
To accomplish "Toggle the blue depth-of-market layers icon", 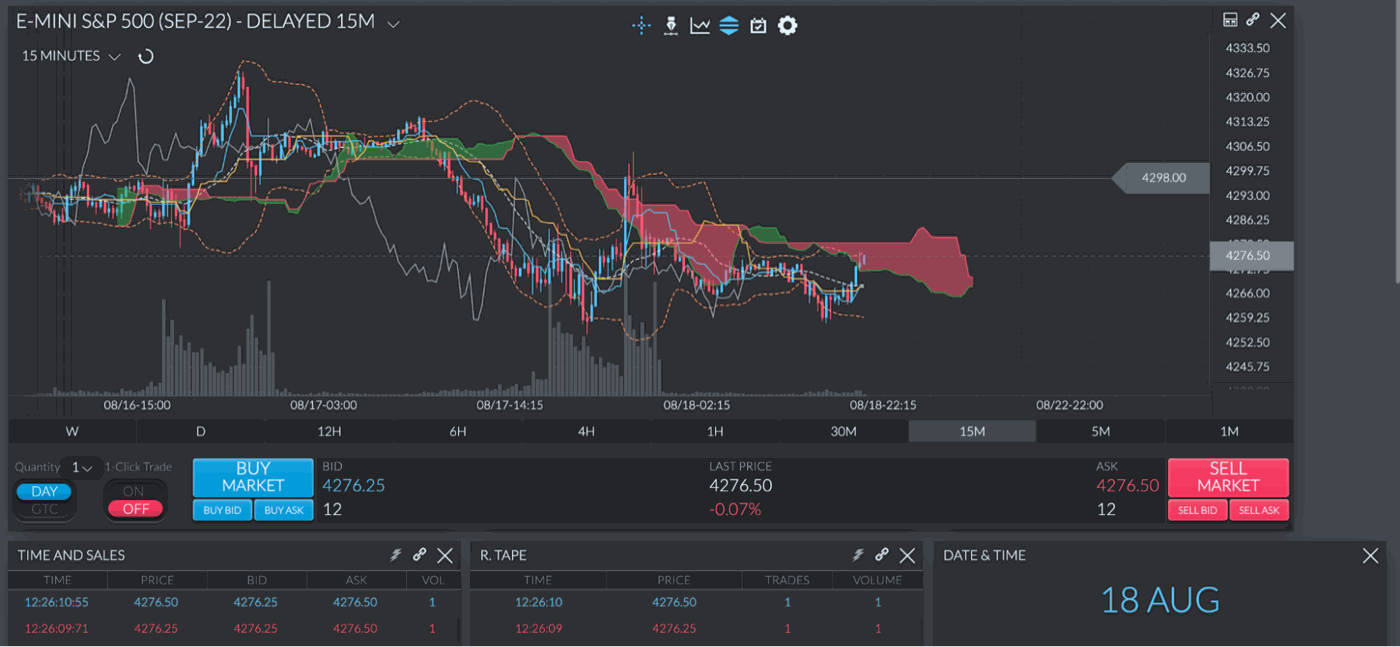I will [729, 25].
